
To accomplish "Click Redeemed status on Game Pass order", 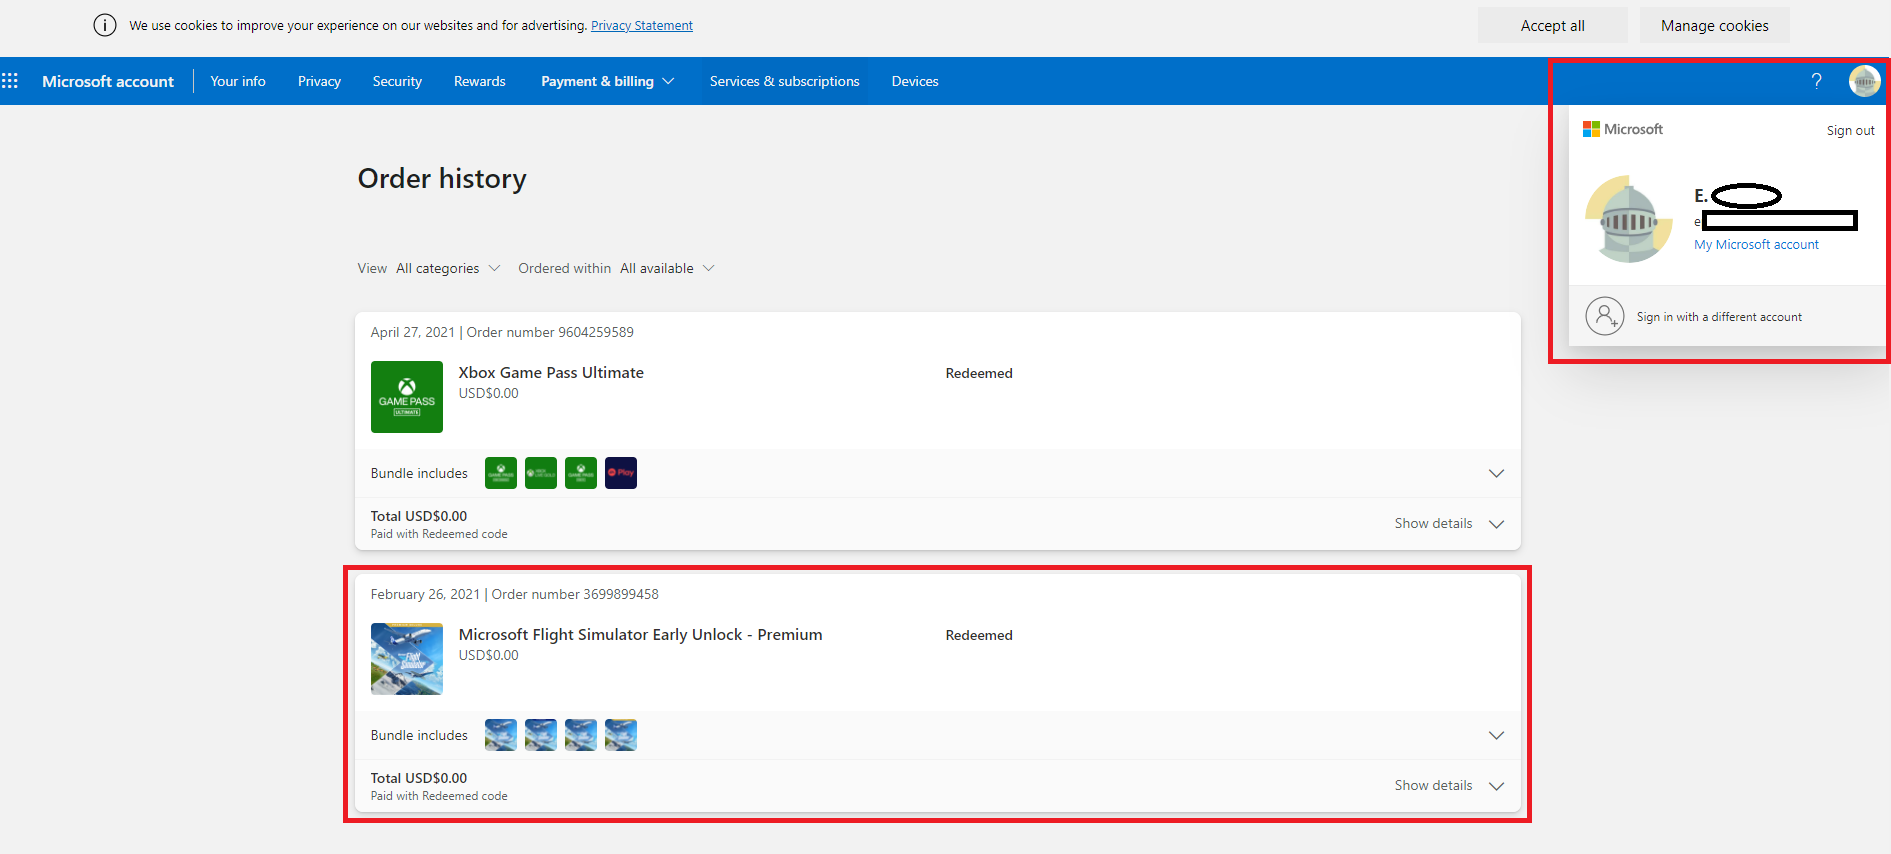I will tap(979, 373).
